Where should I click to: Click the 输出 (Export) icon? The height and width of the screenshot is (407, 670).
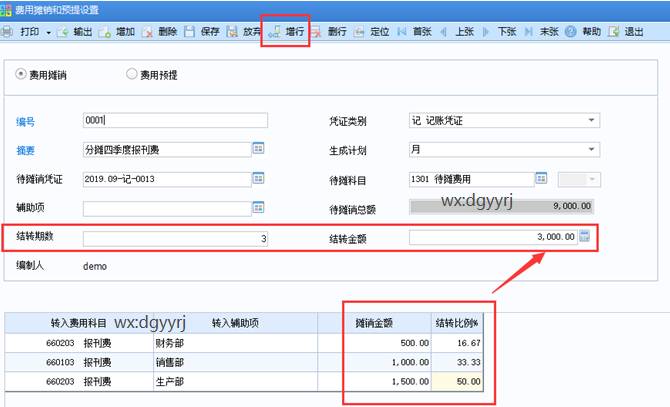click(x=63, y=32)
